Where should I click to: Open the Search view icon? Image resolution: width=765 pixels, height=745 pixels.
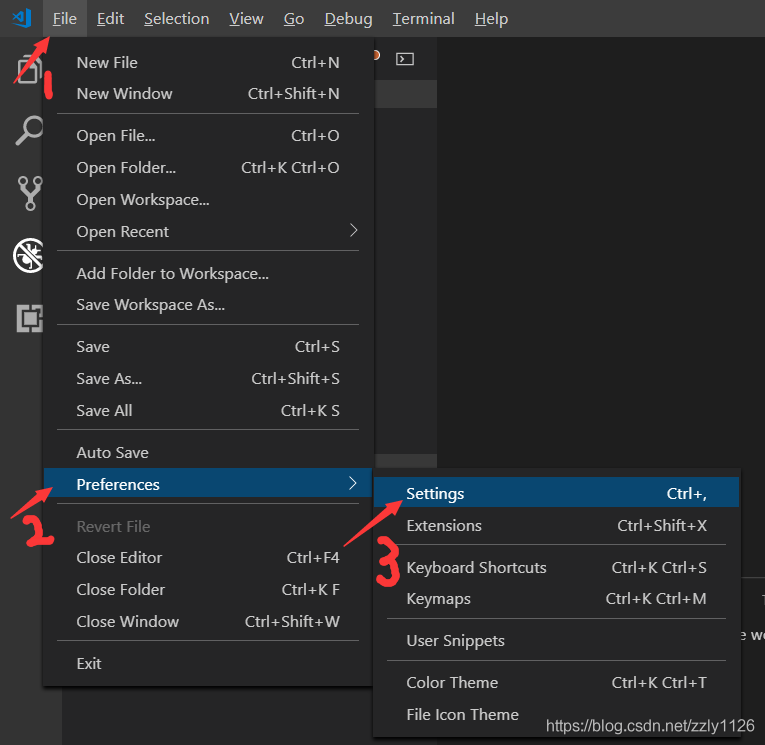[x=29, y=130]
